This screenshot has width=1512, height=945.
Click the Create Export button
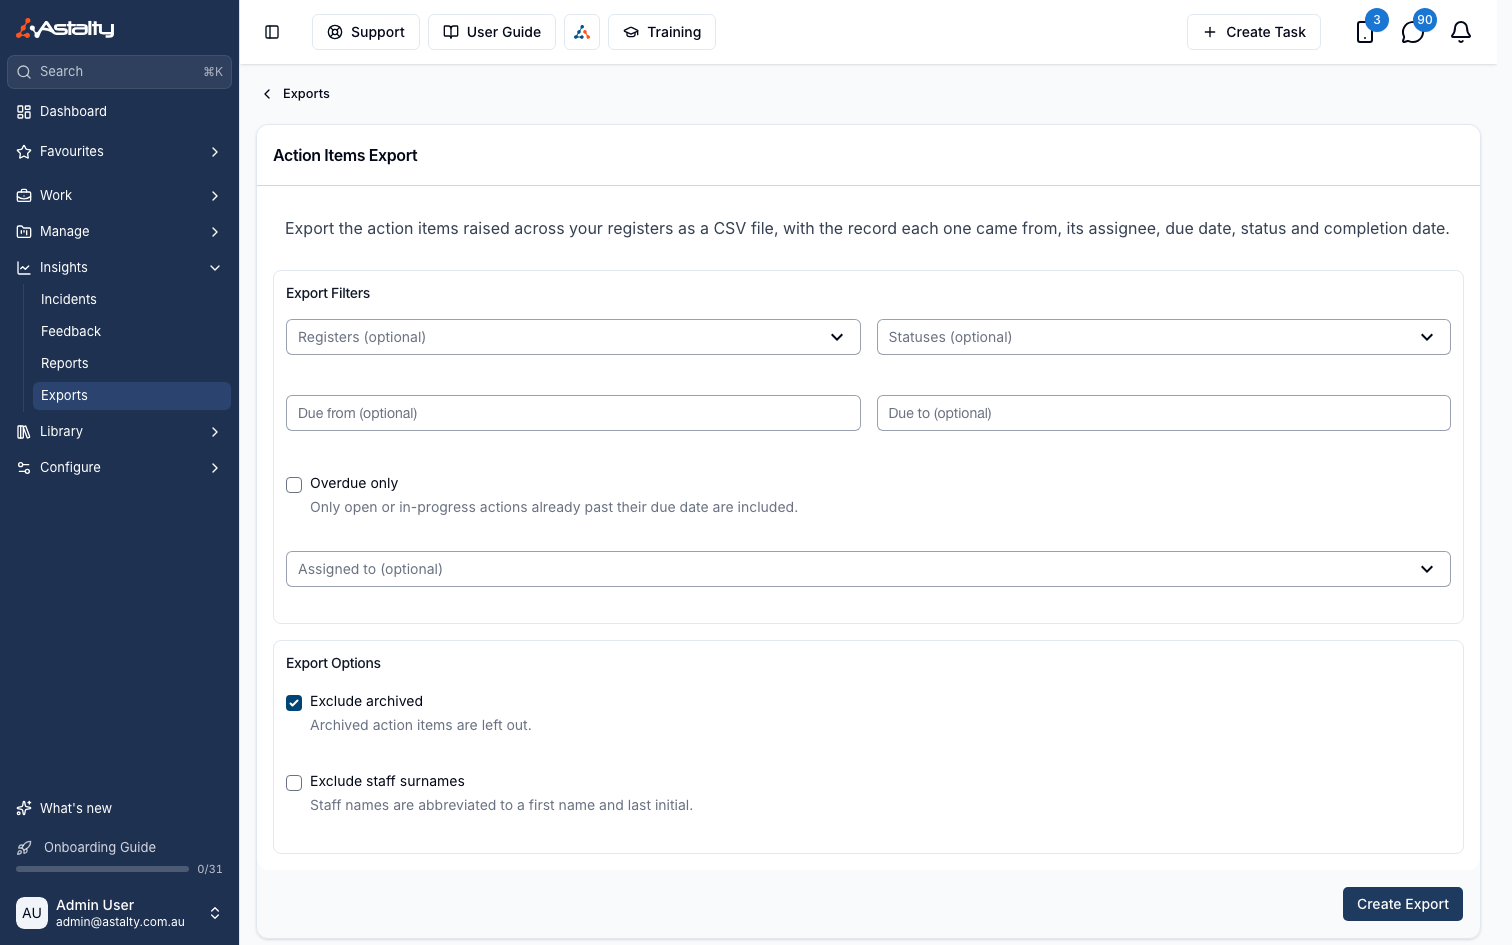(1403, 904)
